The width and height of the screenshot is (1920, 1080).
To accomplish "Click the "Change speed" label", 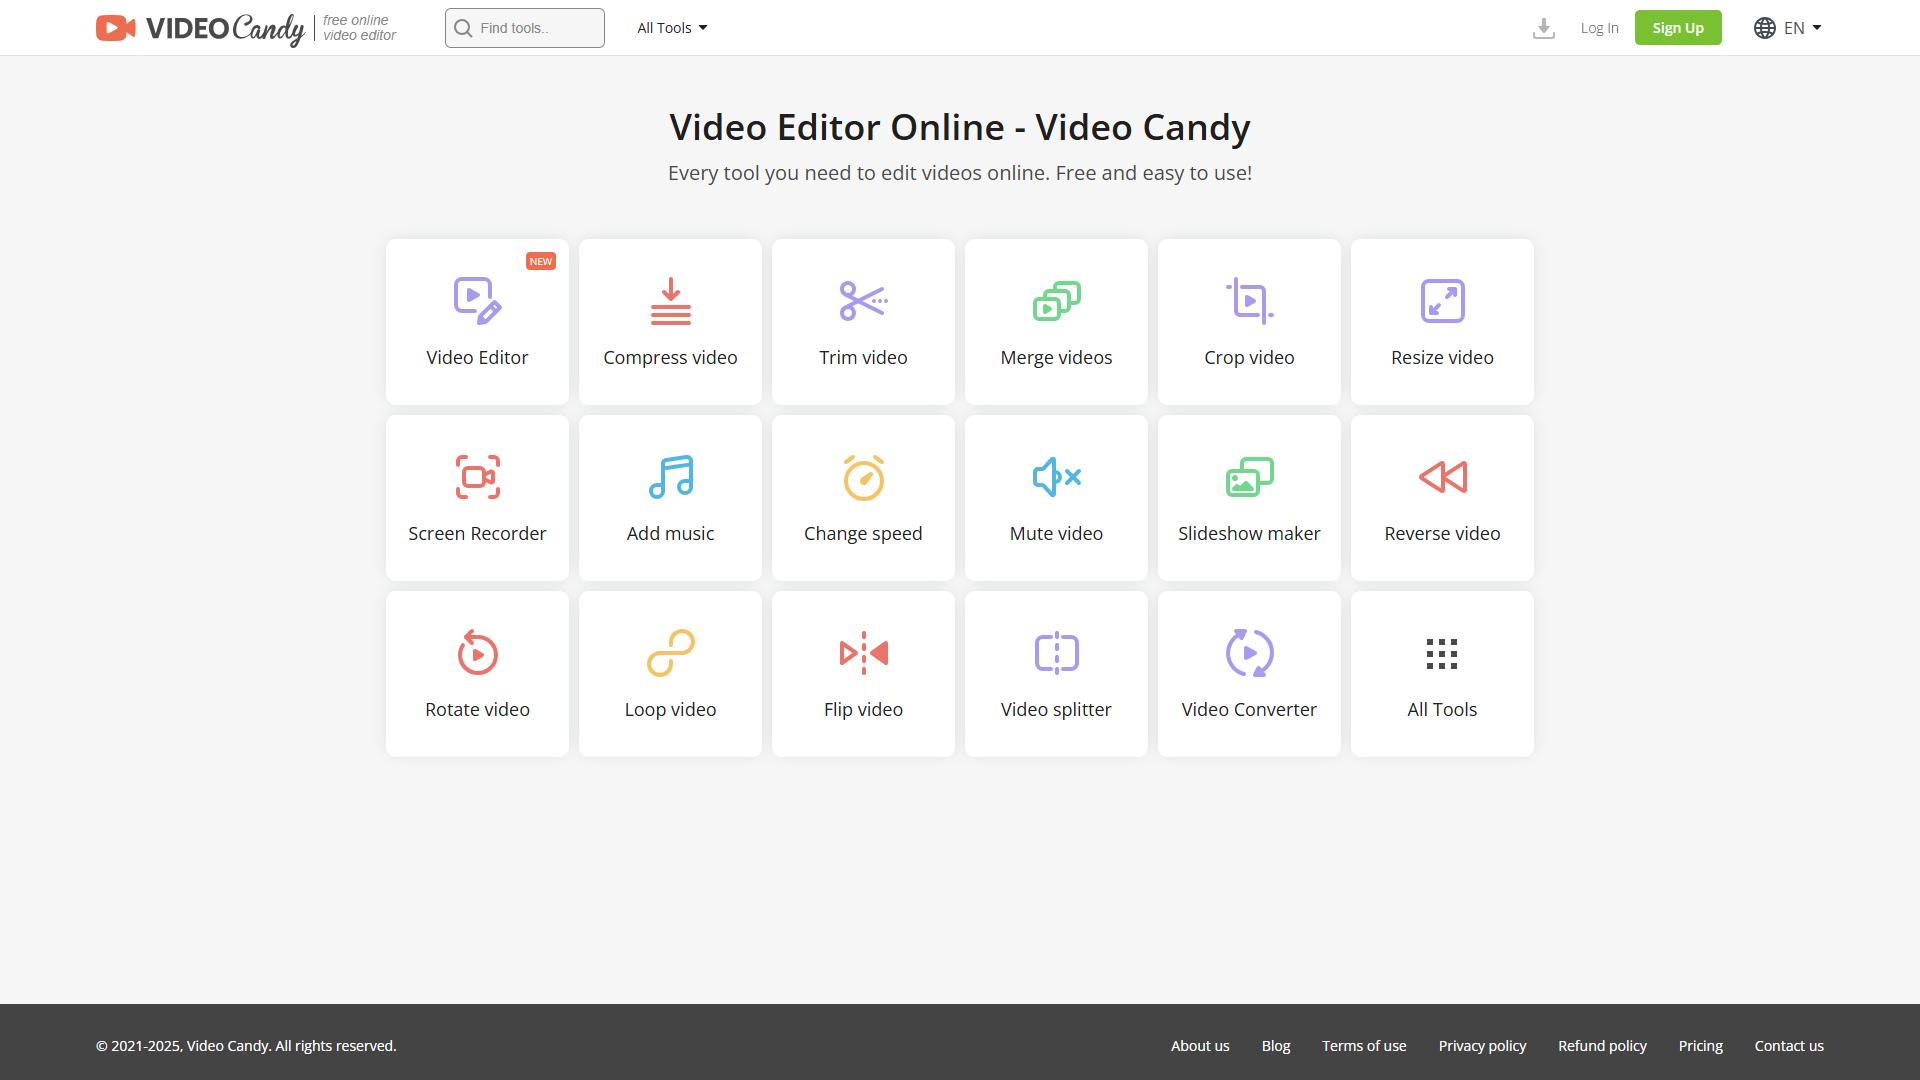I will point(863,534).
